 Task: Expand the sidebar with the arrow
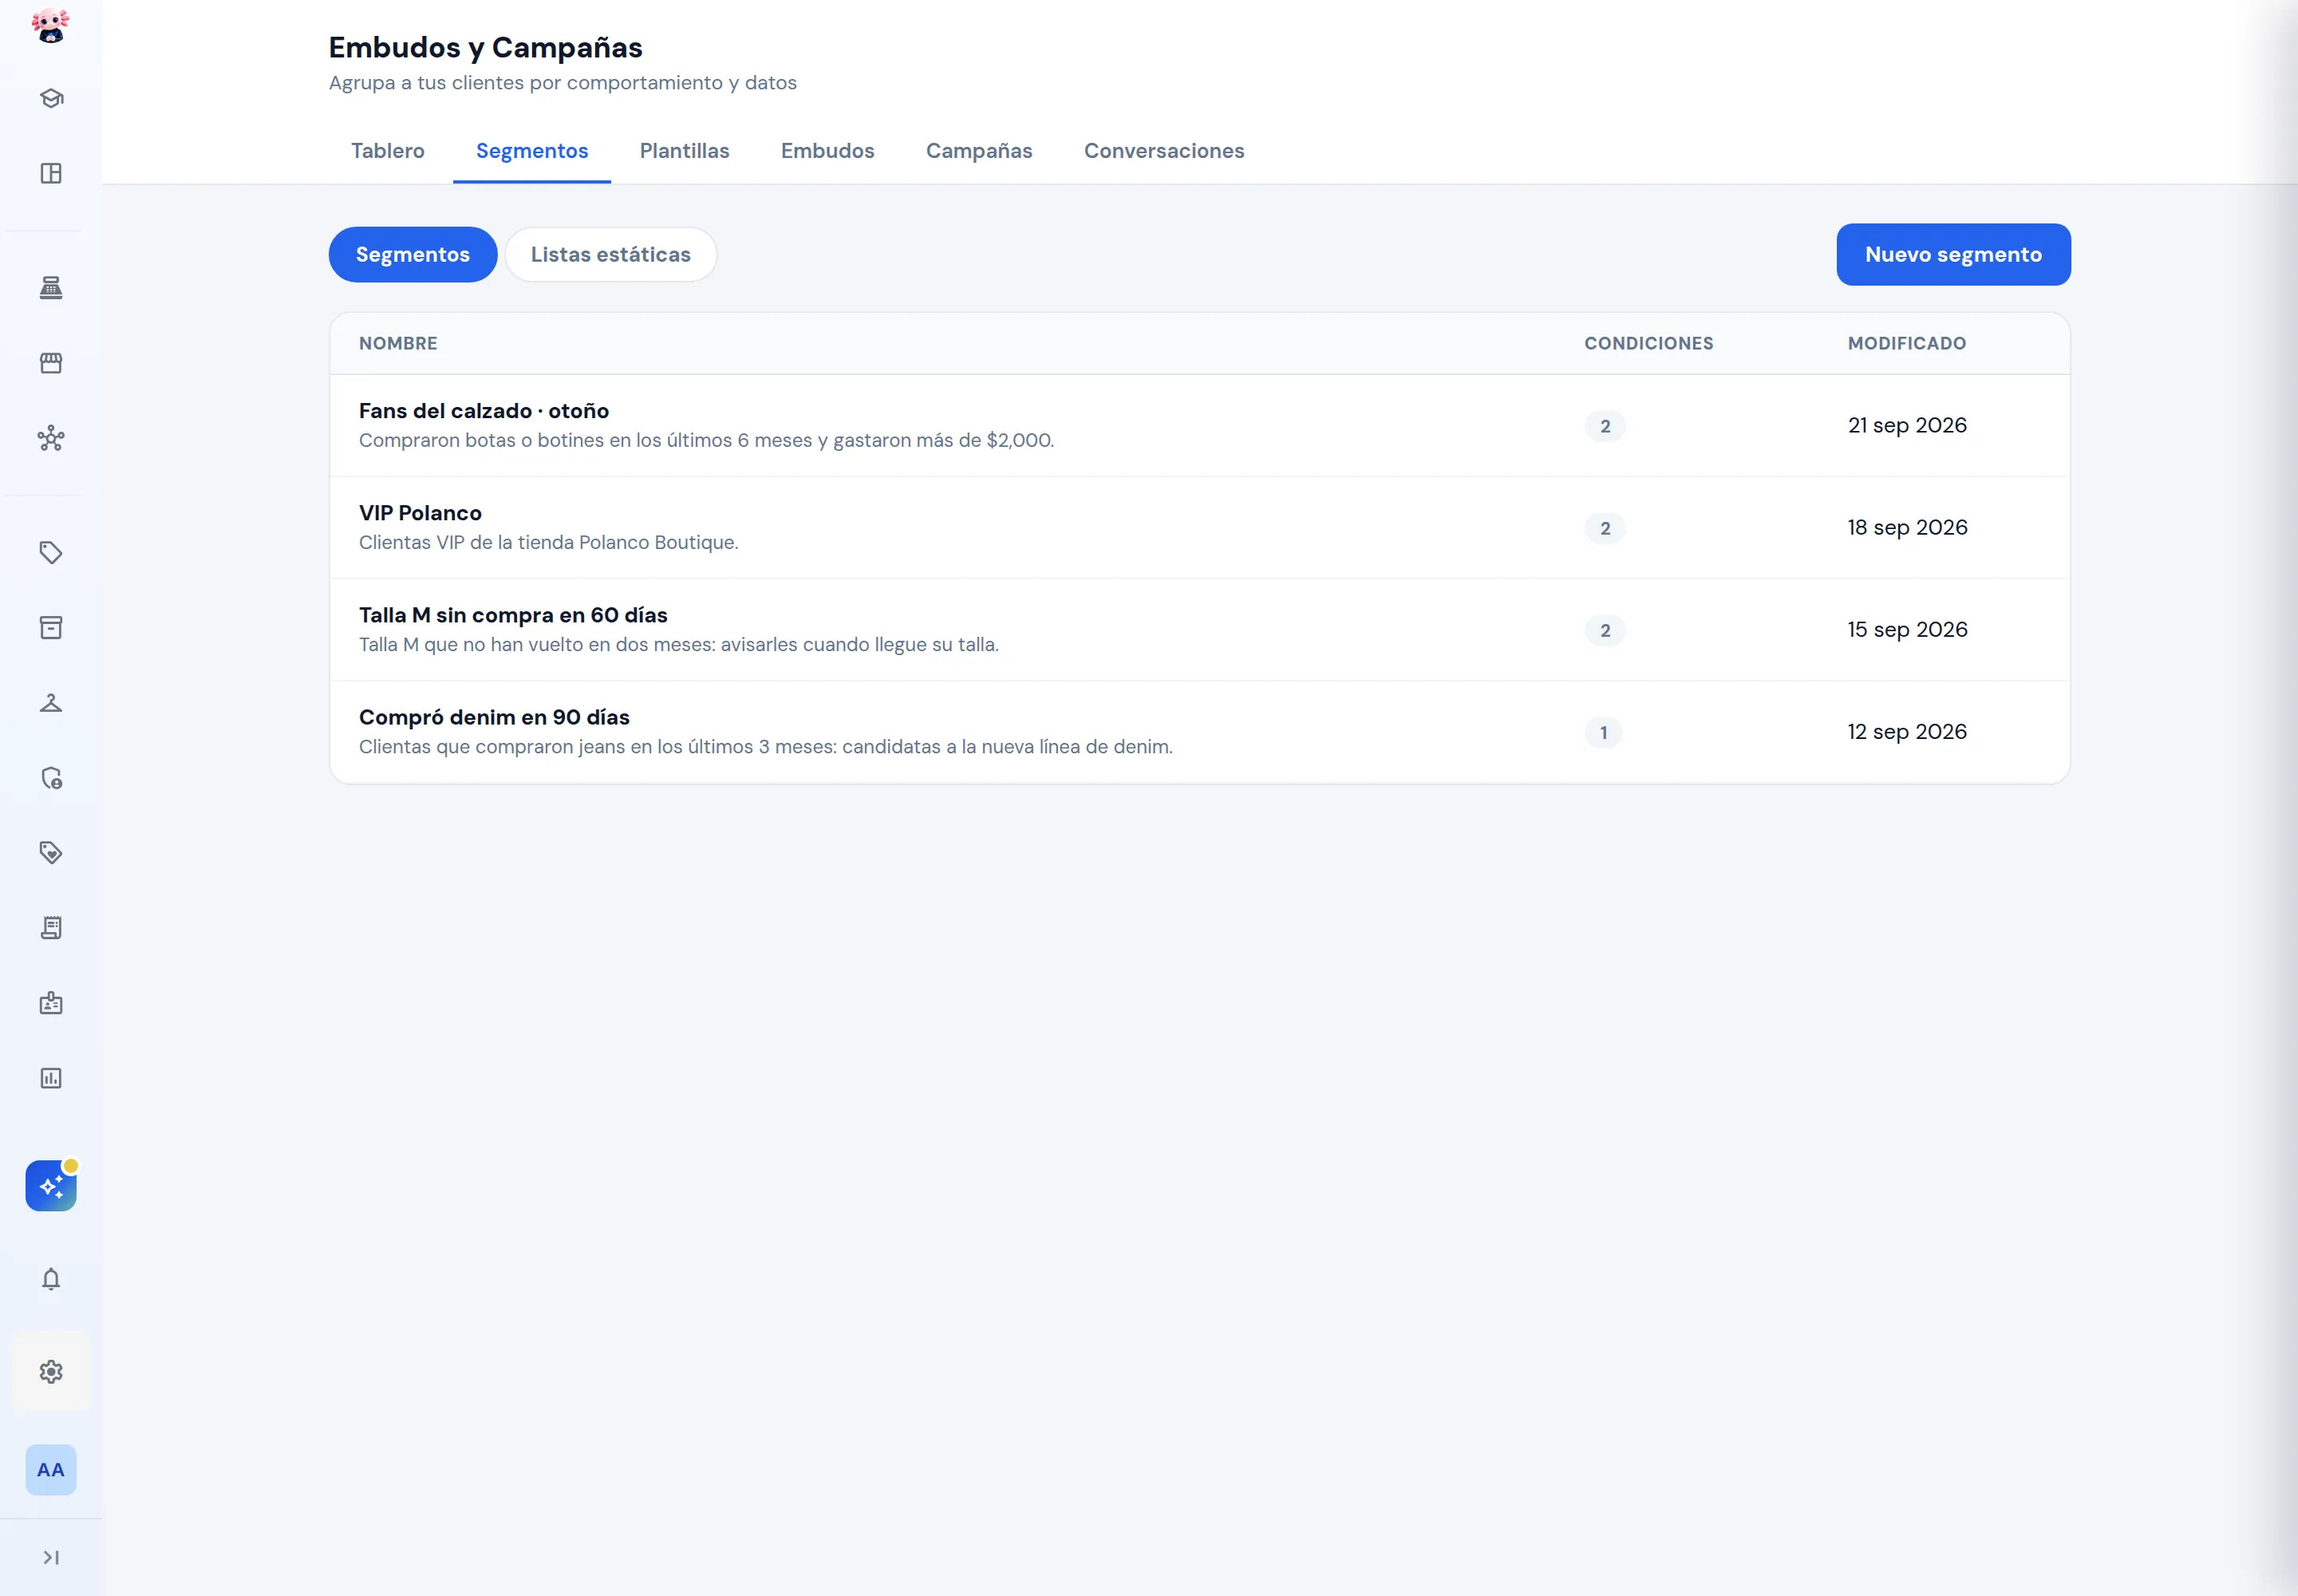51,1558
